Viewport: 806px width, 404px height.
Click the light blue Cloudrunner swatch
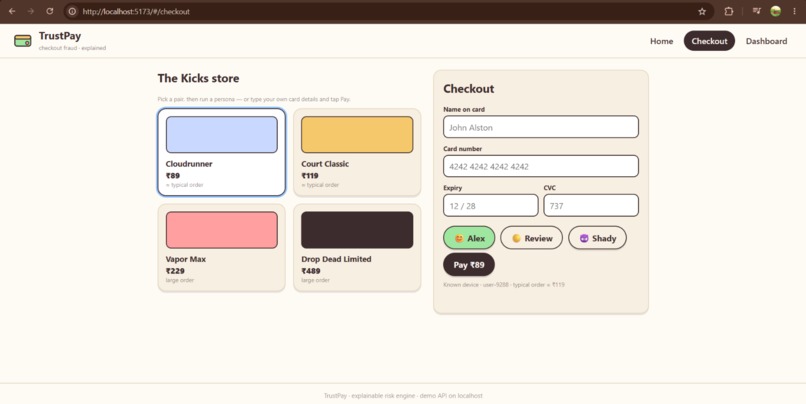pos(222,135)
